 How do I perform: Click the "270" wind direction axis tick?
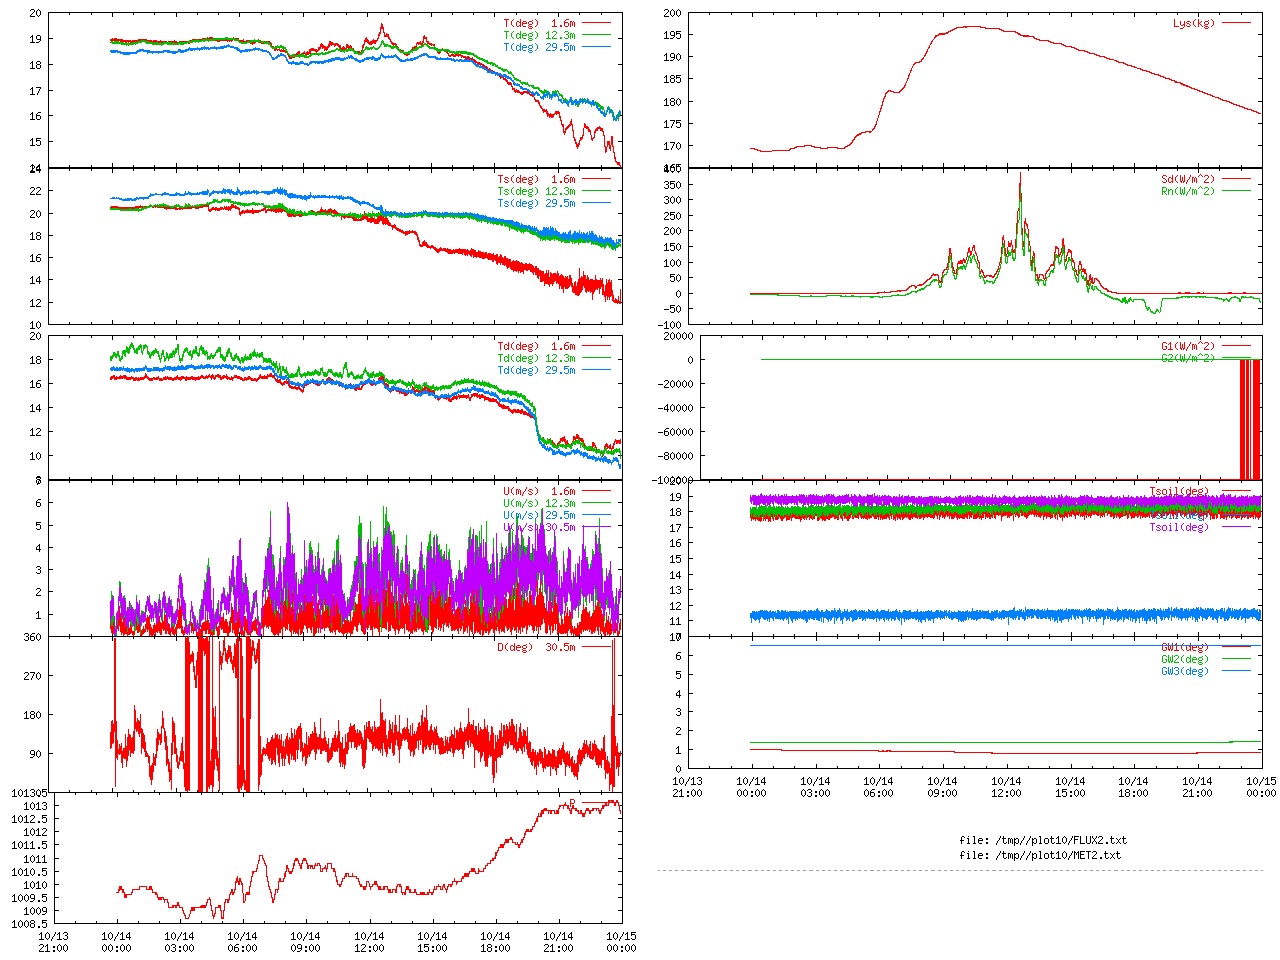click(32, 676)
